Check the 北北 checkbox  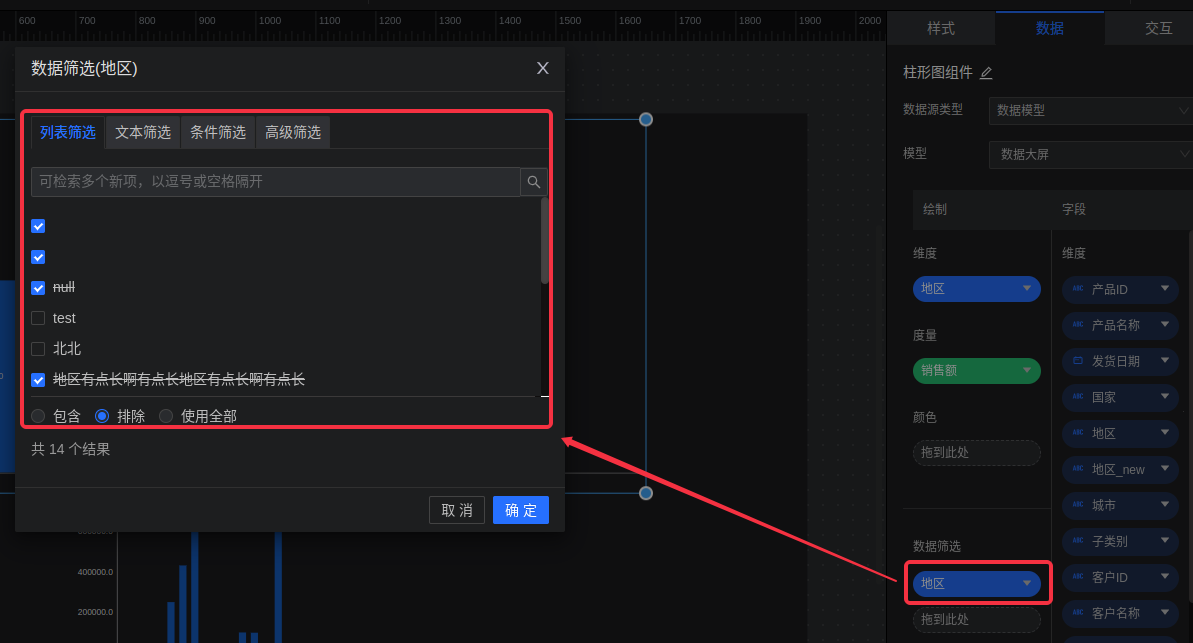click(38, 349)
